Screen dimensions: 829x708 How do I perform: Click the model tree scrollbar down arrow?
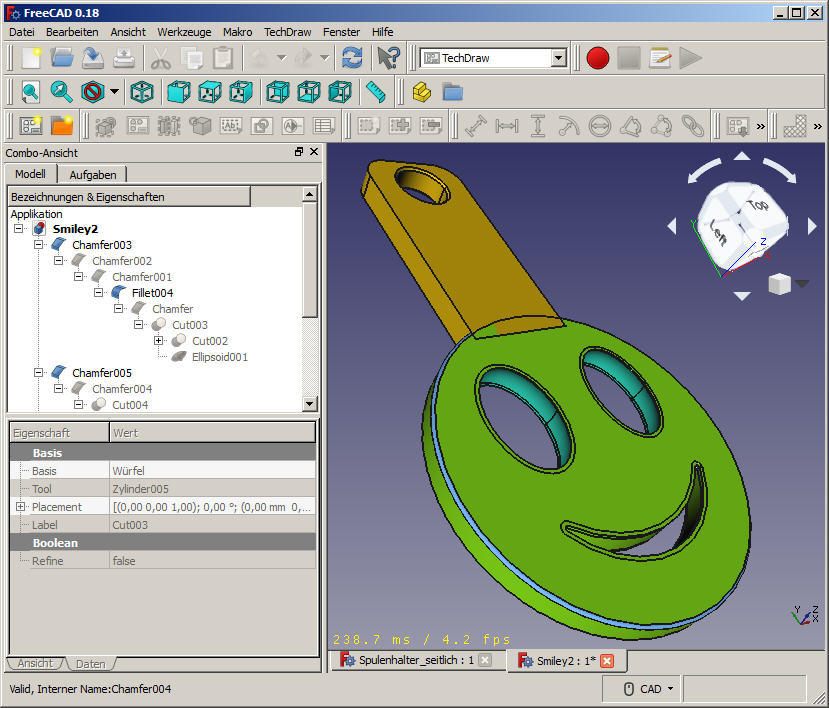(310, 404)
